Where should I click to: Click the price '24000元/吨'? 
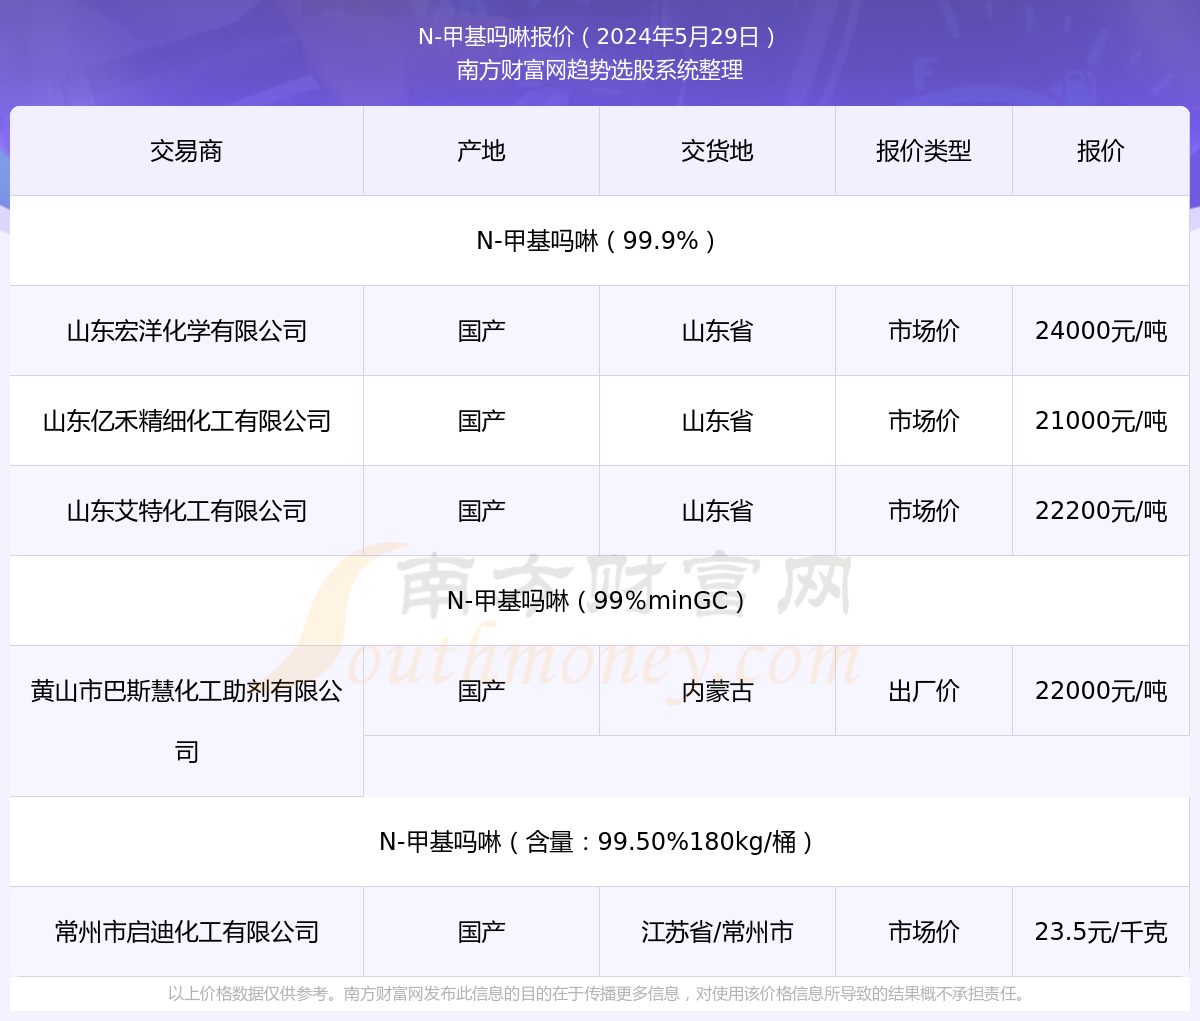(x=1101, y=331)
